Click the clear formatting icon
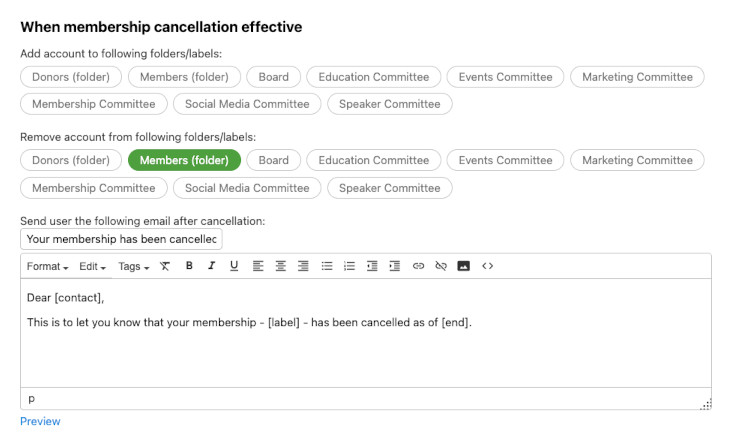 point(165,266)
